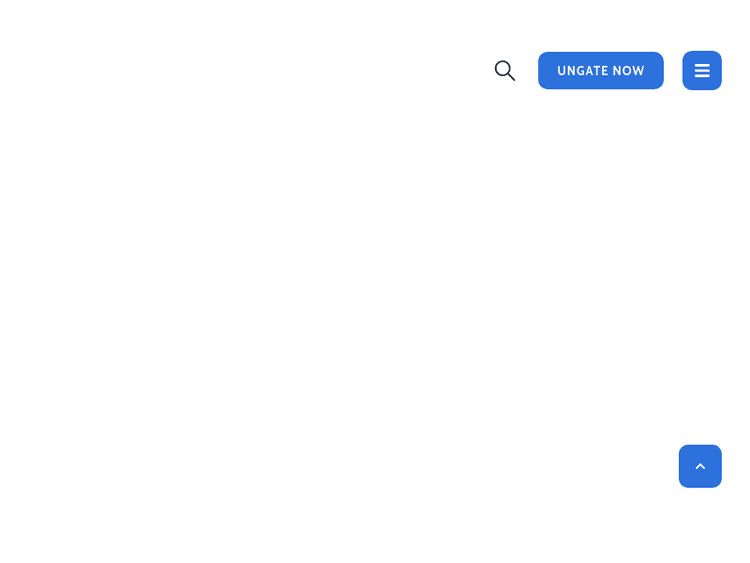Click the scroll-to-top arrow button
The image size is (750, 563).
point(700,466)
